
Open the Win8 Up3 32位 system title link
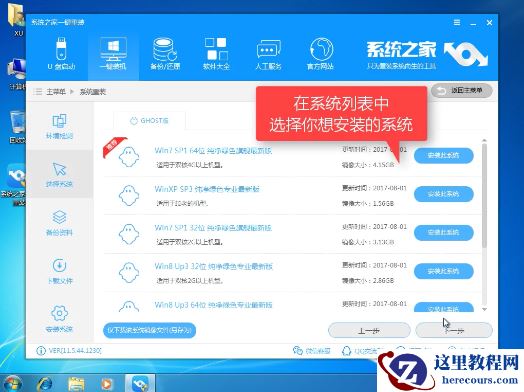214,266
